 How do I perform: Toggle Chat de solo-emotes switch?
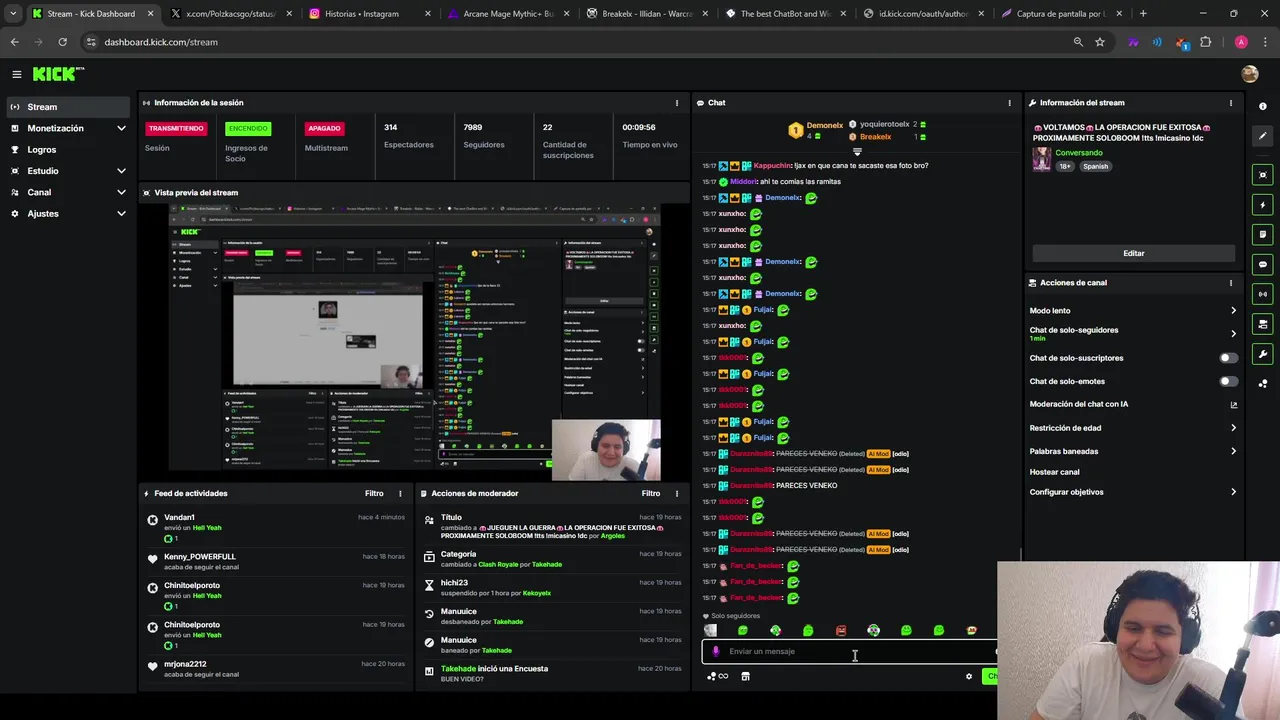[x=1228, y=381]
